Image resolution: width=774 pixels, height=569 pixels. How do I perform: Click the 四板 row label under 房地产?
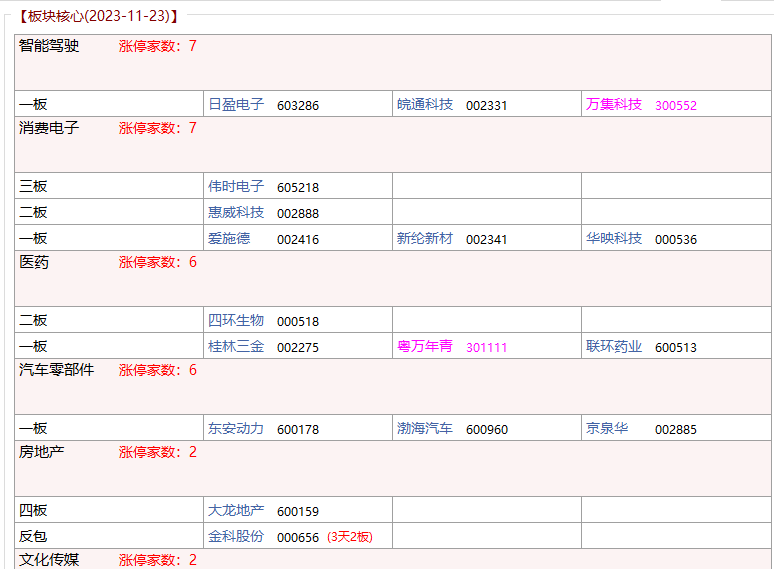pyautogui.click(x=33, y=511)
